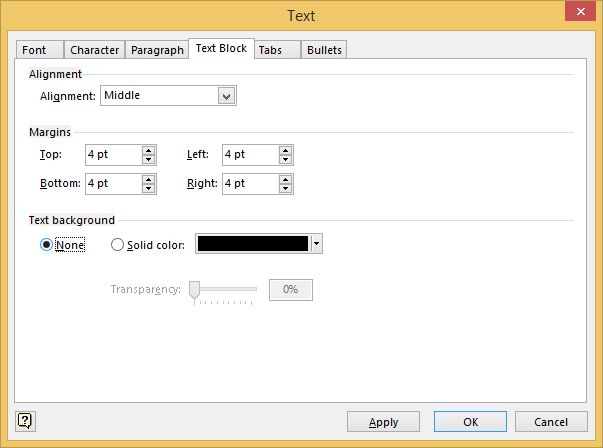Decrease the Right margin with down arrow

tap(286, 189)
